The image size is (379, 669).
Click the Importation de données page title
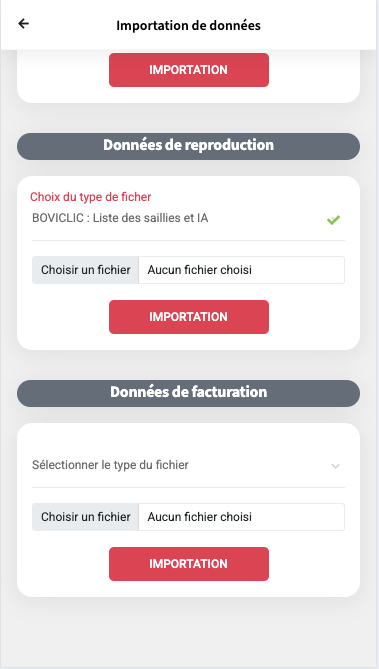point(188,25)
